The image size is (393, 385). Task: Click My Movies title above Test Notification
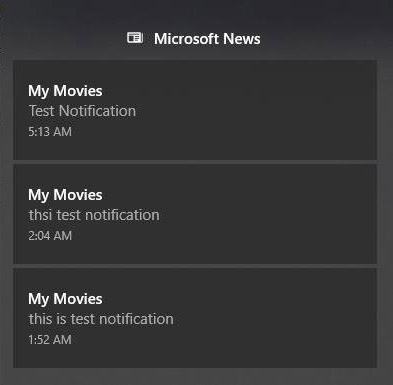(65, 91)
